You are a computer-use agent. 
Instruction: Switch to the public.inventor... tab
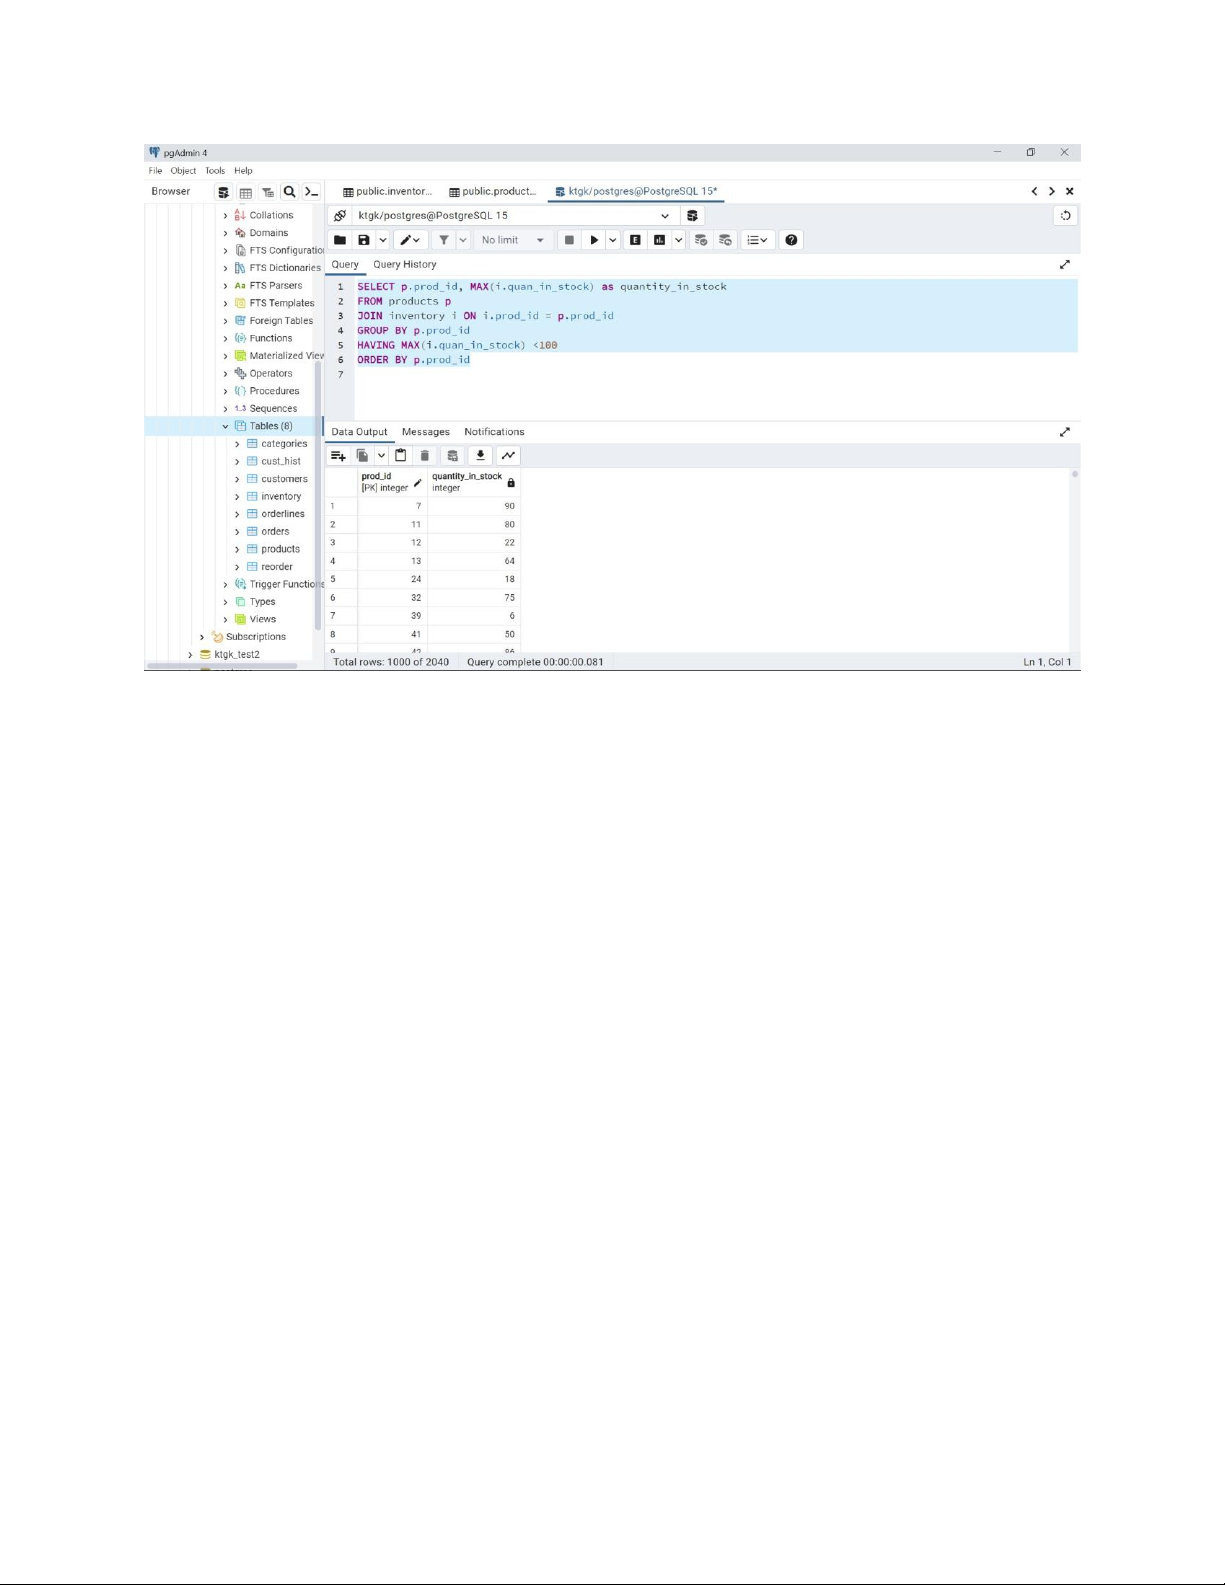[x=388, y=192]
